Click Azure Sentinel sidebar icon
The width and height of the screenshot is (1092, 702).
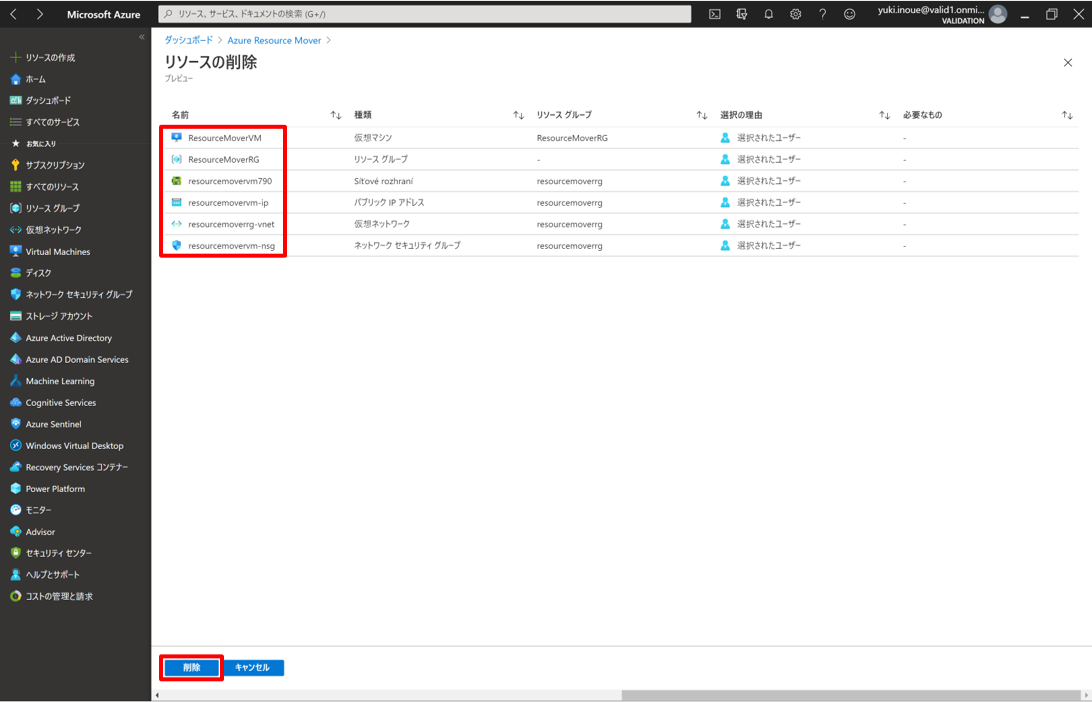tap(15, 423)
